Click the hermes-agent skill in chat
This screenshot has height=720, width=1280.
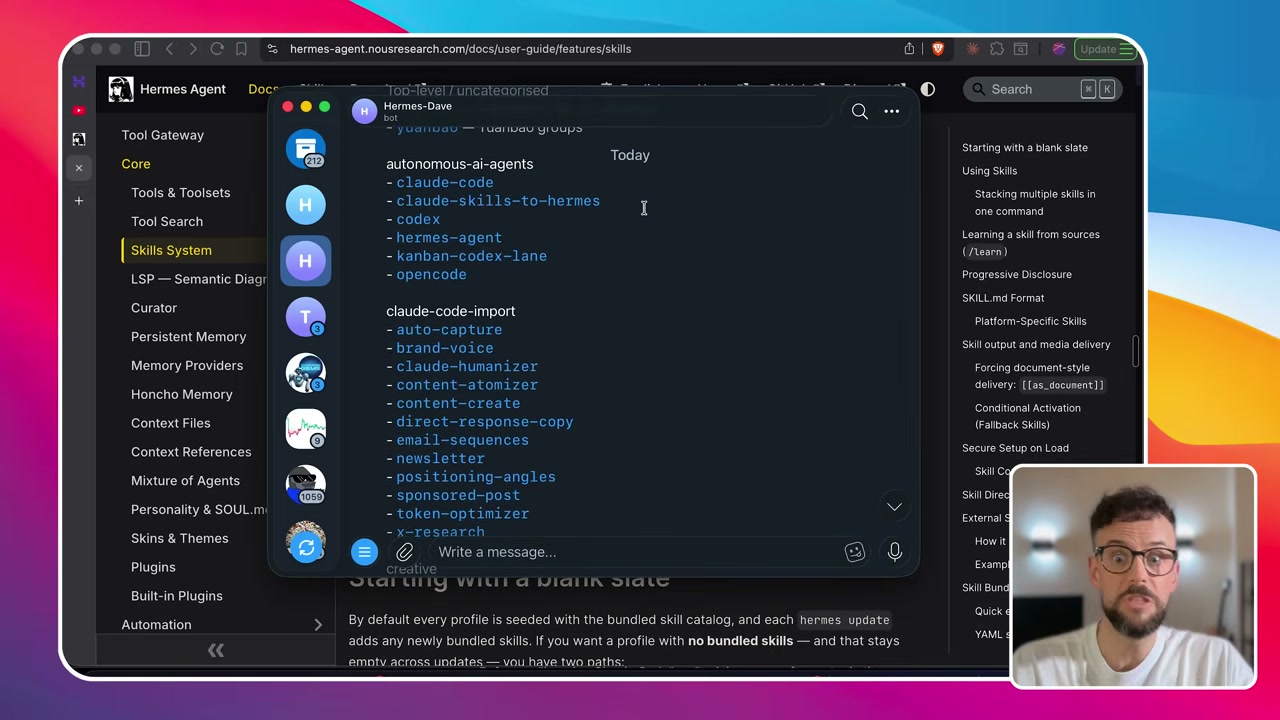[449, 238]
